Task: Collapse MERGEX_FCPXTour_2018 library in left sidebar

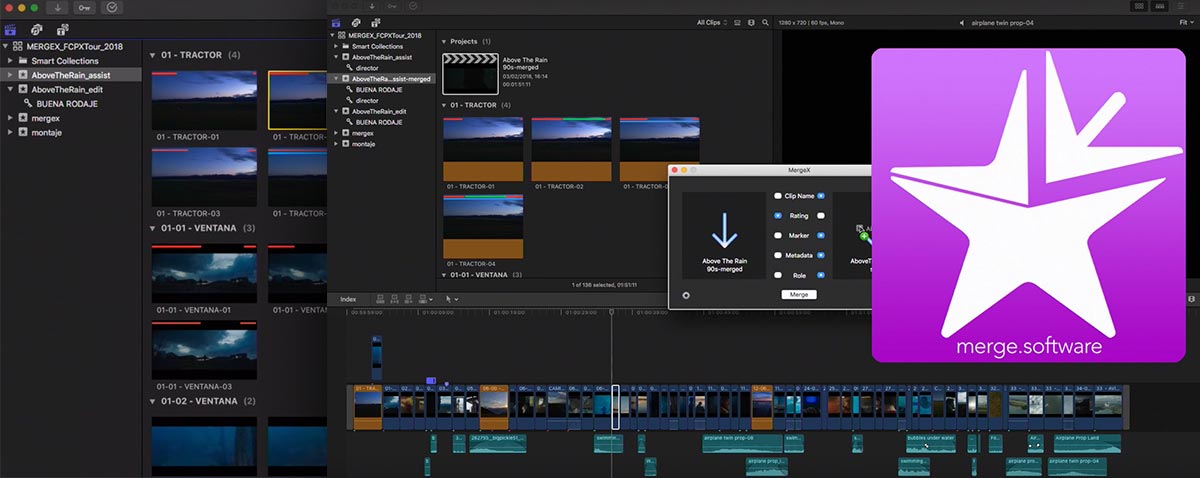Action: pos(7,46)
